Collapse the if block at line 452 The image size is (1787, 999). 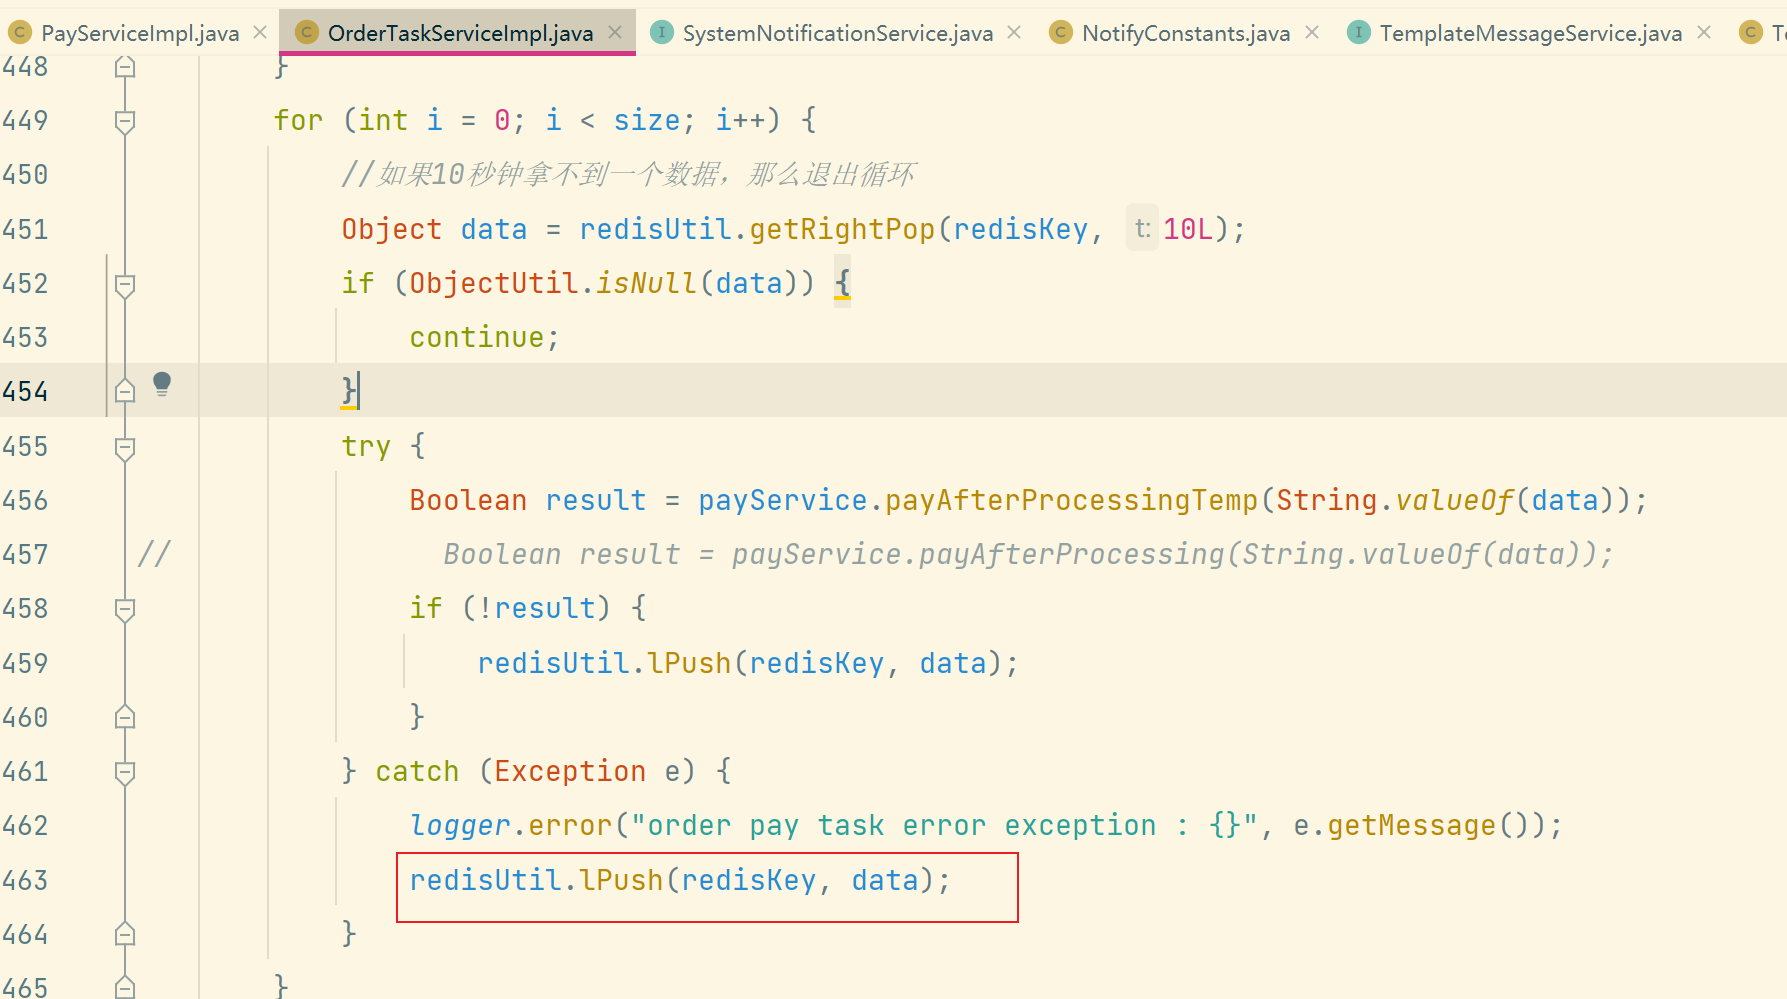pyautogui.click(x=125, y=285)
